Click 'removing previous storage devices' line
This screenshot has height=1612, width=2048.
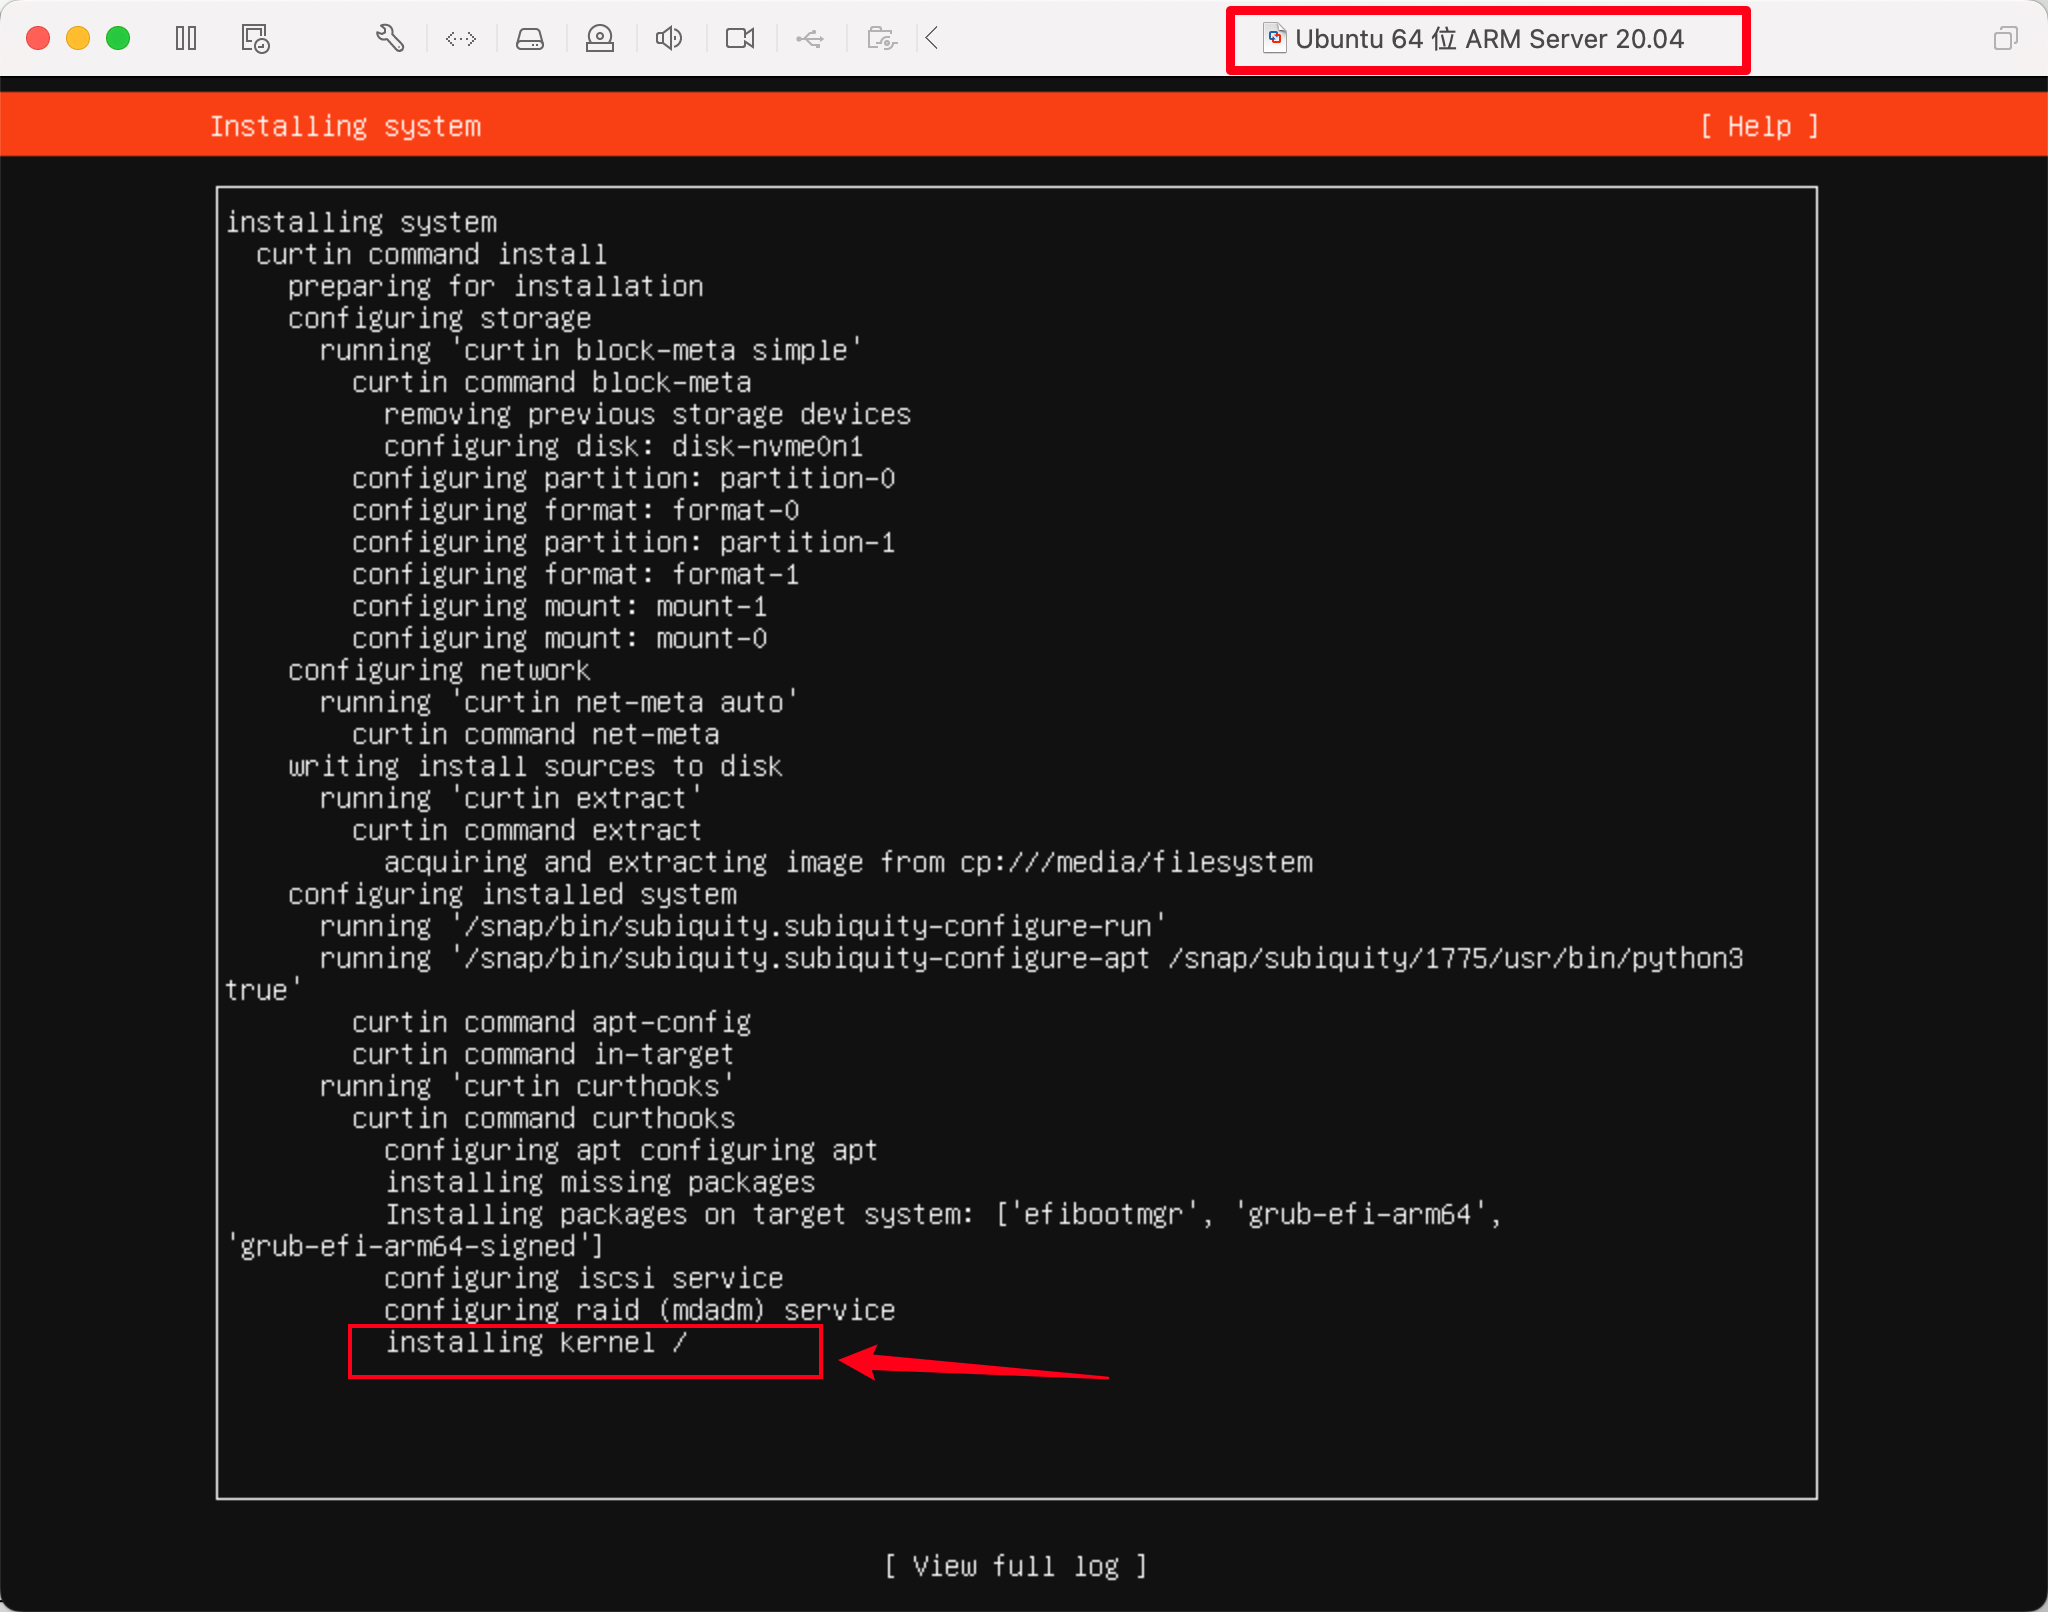tap(647, 414)
